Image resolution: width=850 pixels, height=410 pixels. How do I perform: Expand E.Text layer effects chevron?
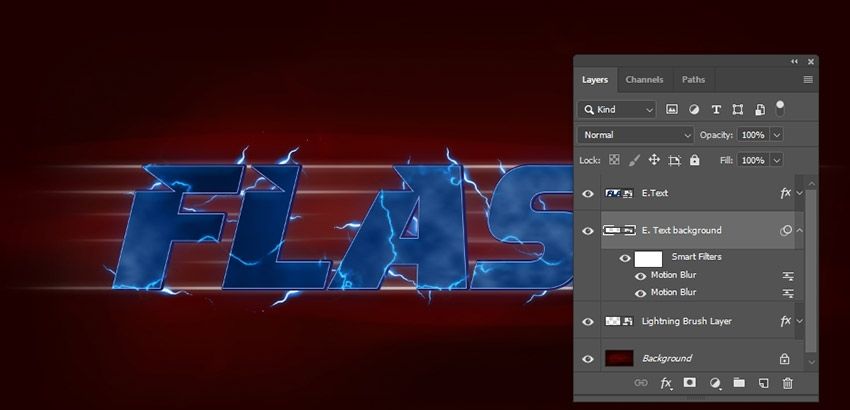click(x=799, y=193)
